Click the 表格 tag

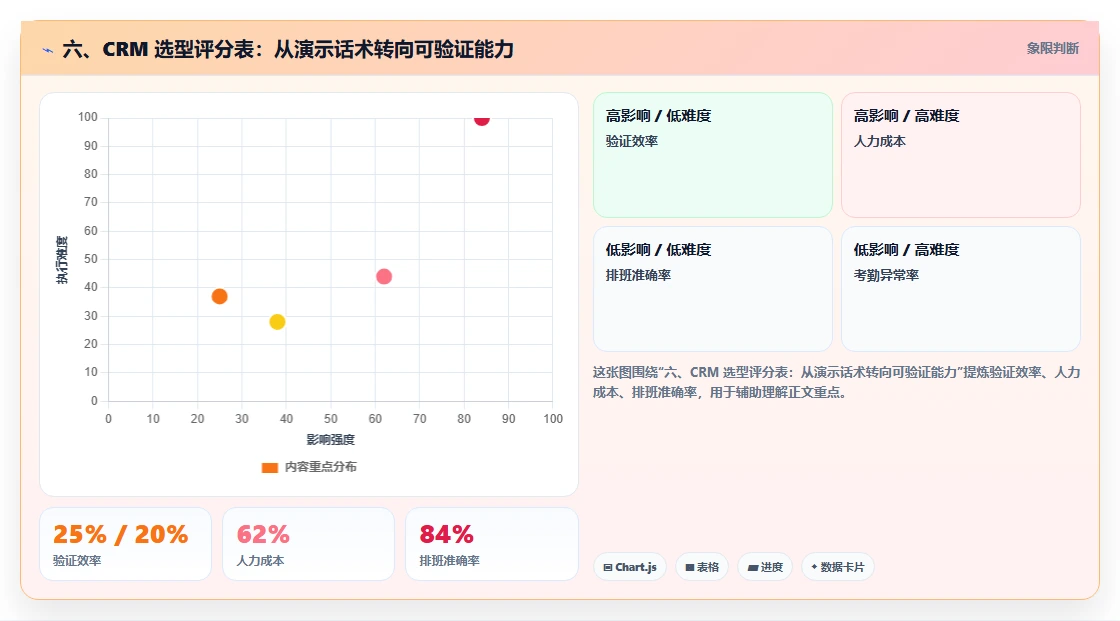(x=702, y=567)
